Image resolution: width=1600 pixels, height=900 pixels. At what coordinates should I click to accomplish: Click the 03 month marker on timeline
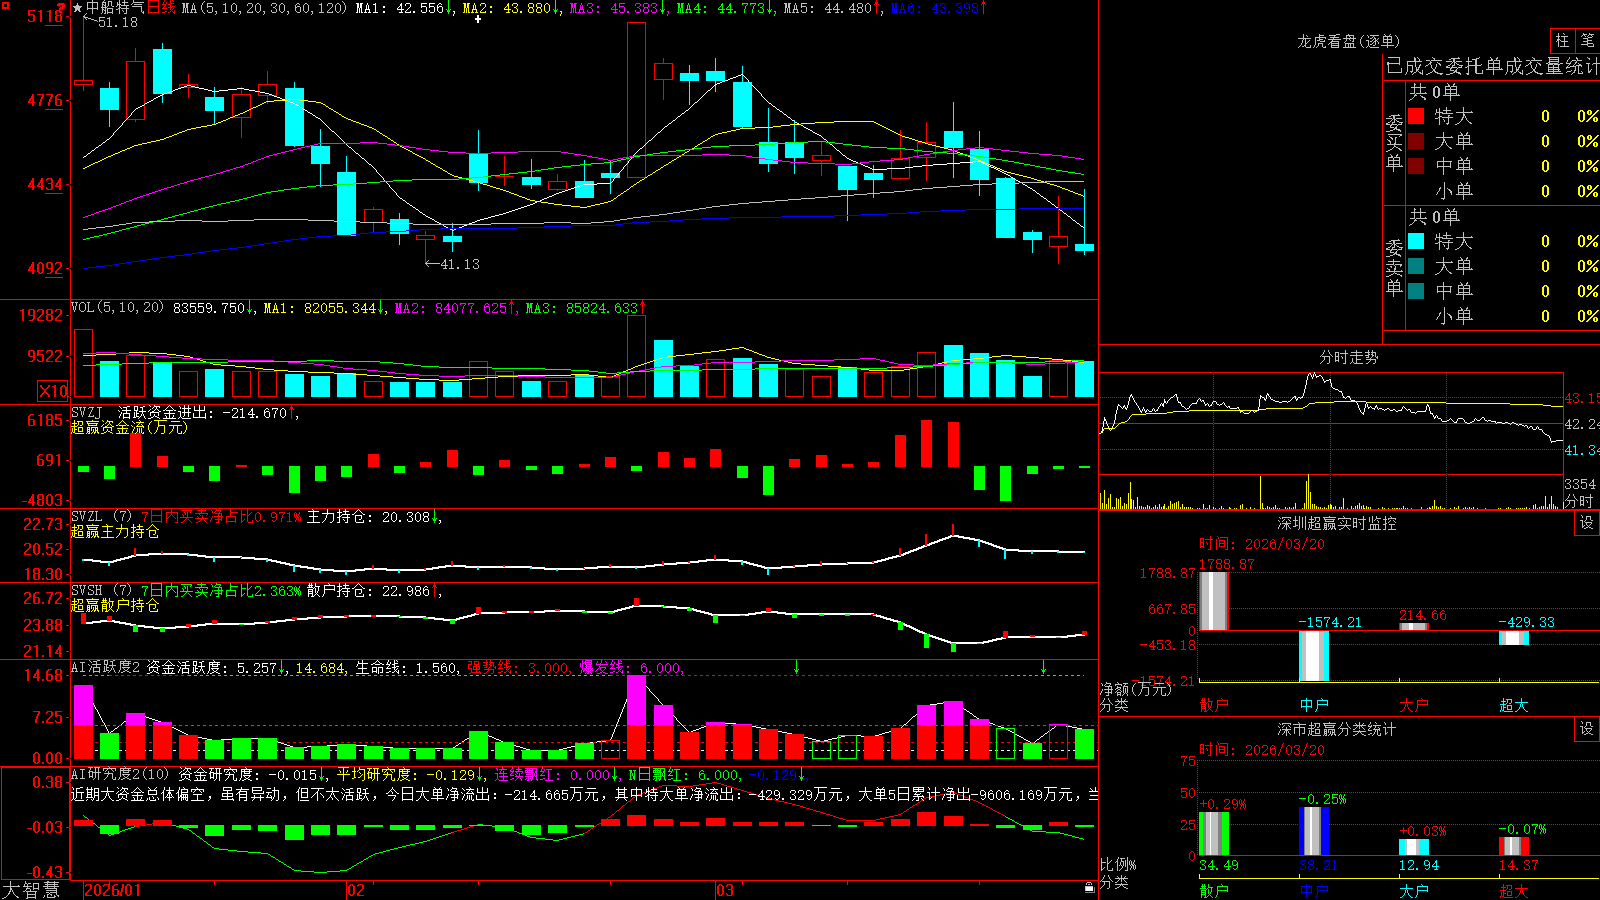[725, 890]
